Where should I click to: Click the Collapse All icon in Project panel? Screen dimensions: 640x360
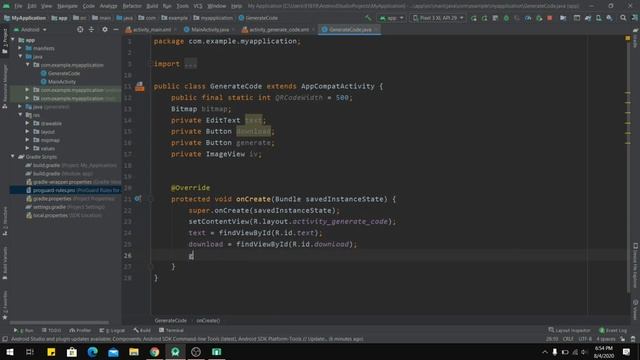point(91,29)
